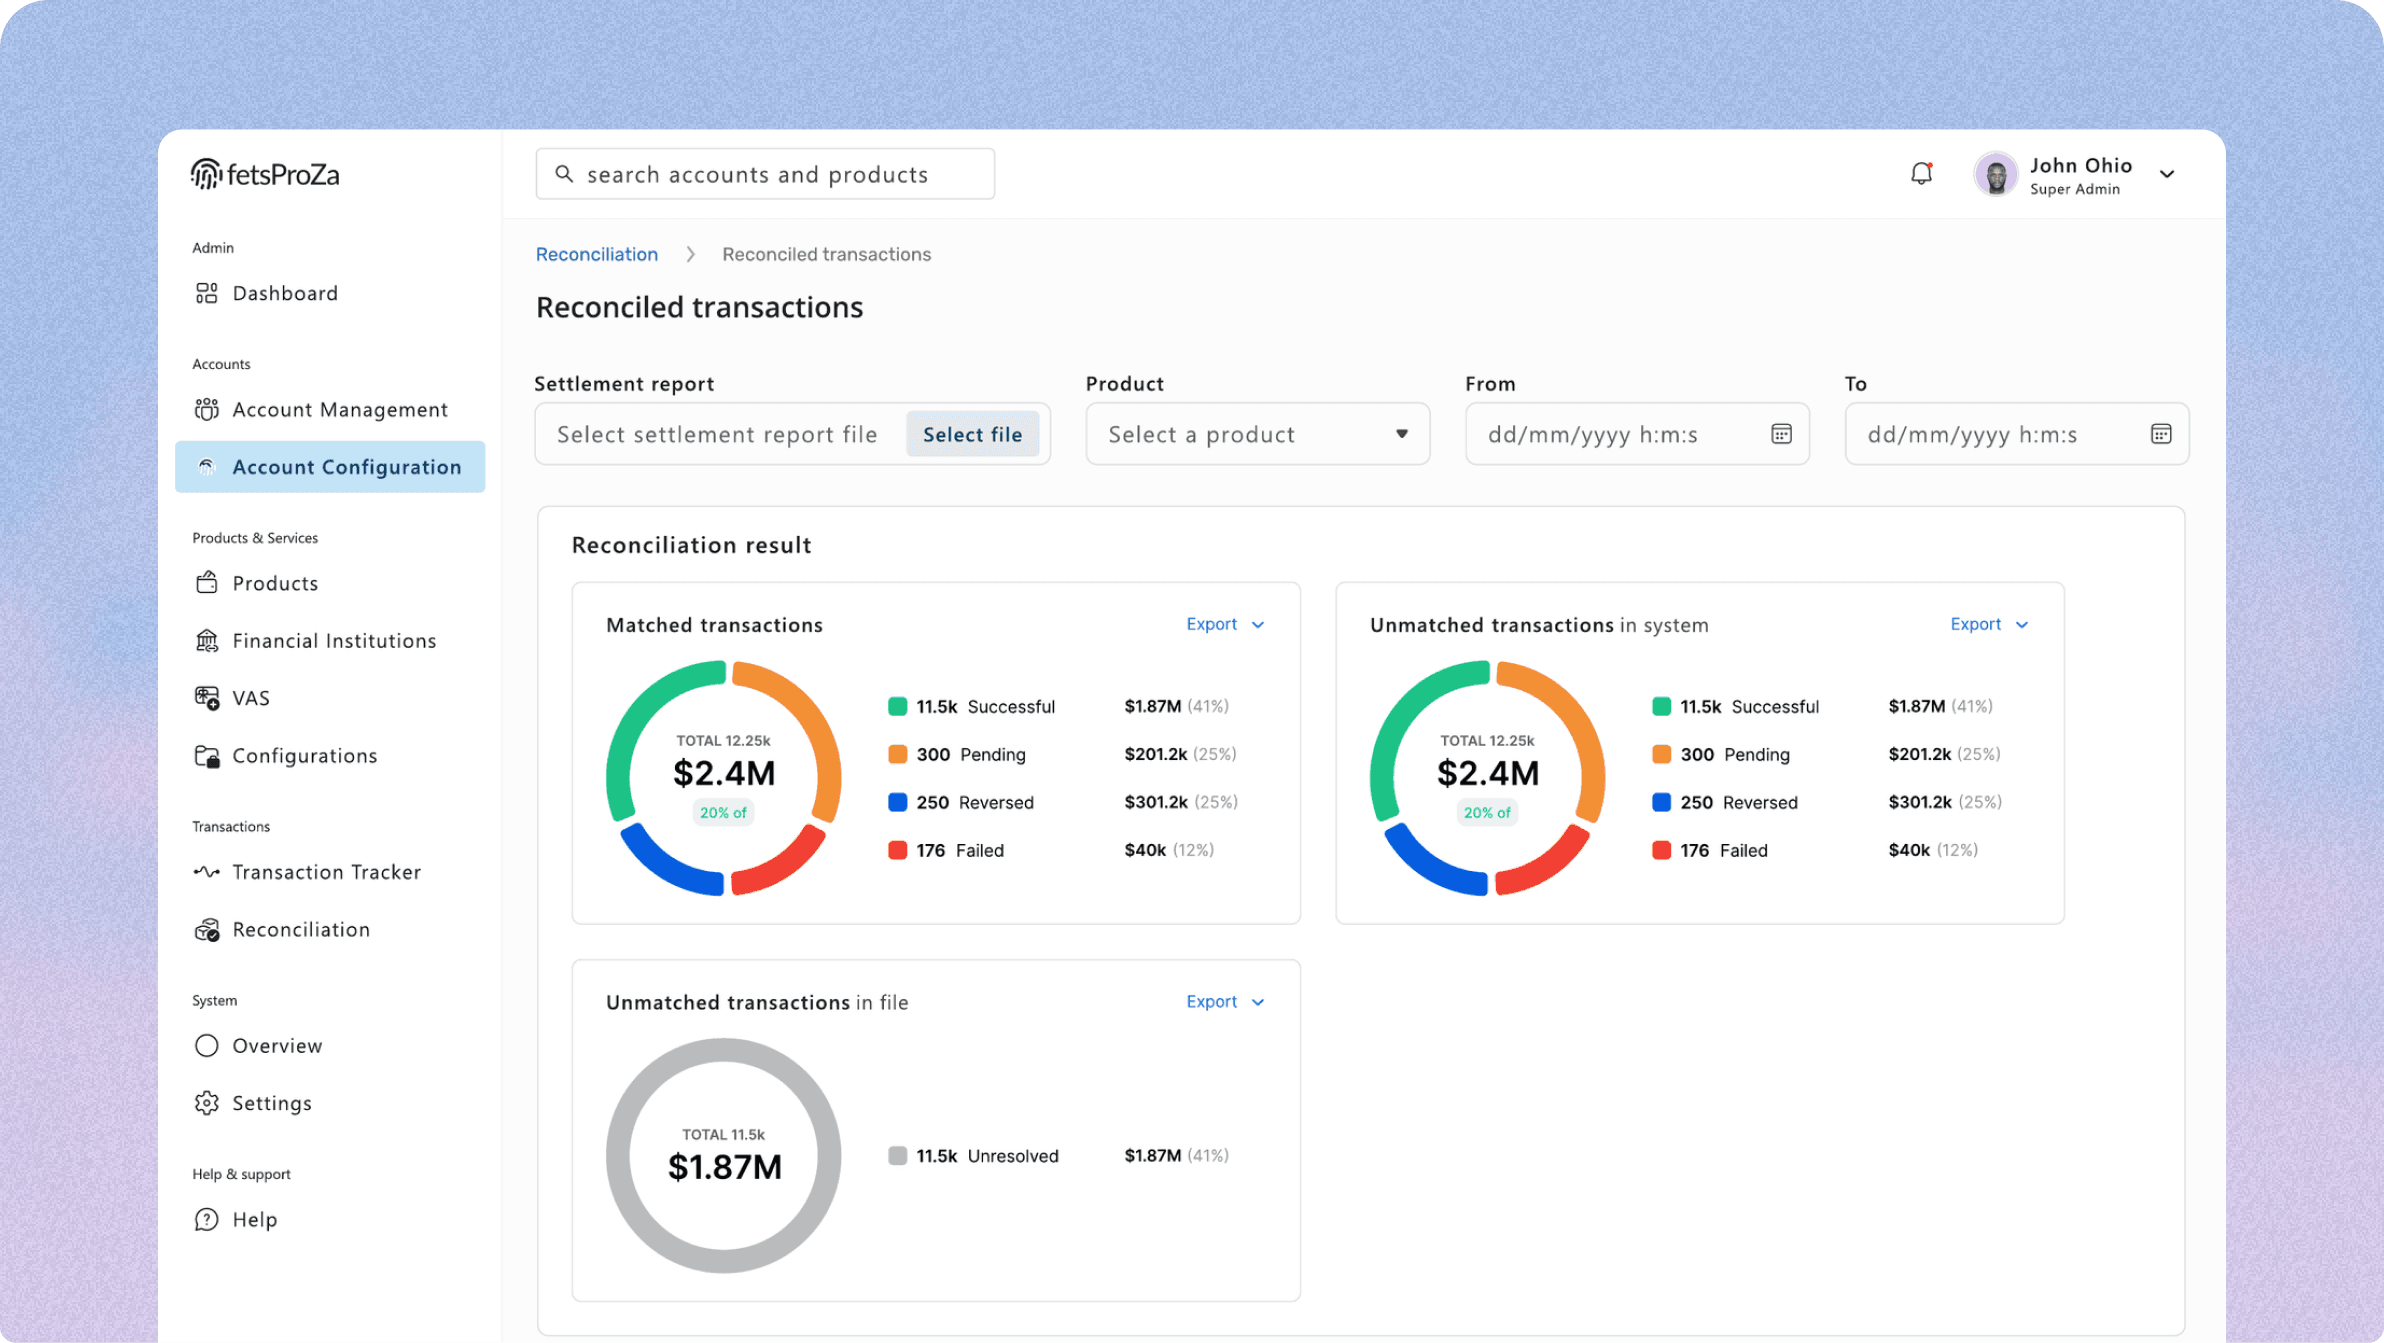2384x1343 pixels.
Task: Click gray Unresolved legend swatch
Action: (897, 1156)
